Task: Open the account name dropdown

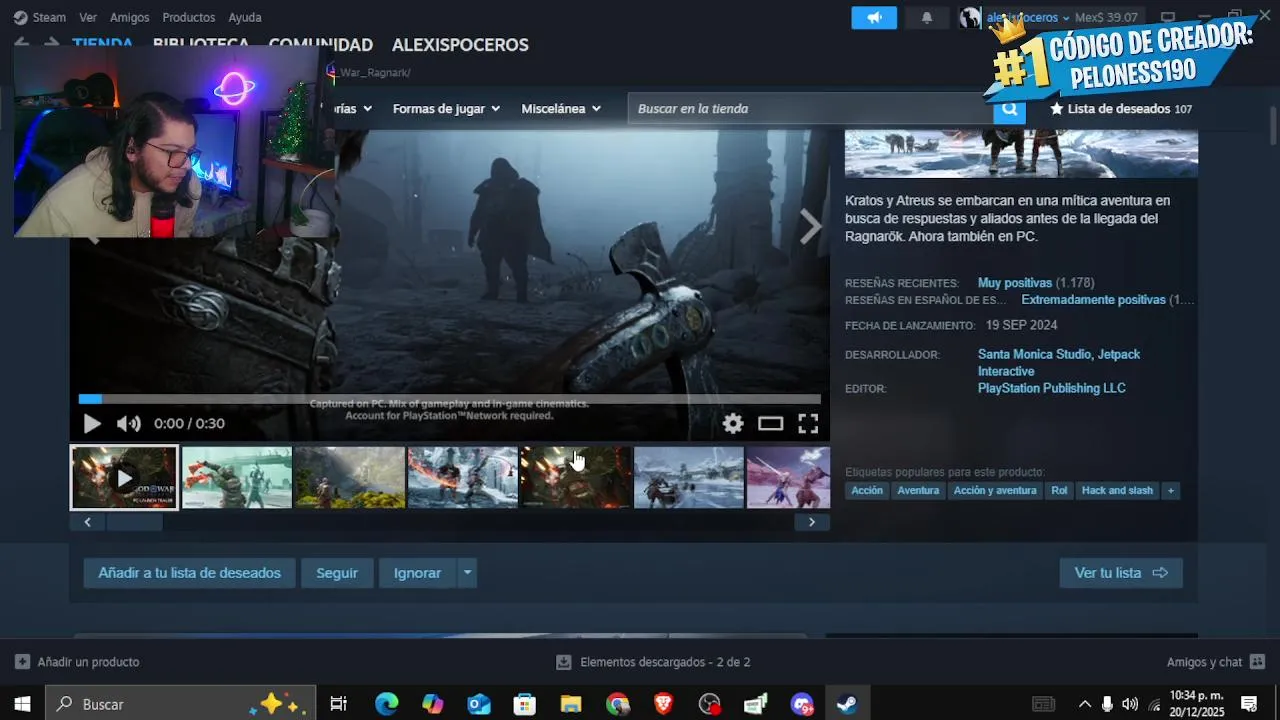Action: [x=1028, y=18]
